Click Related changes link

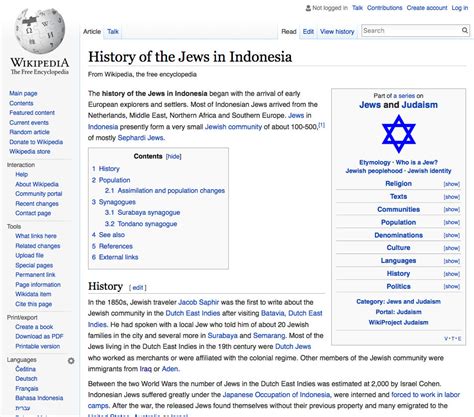coord(38,246)
